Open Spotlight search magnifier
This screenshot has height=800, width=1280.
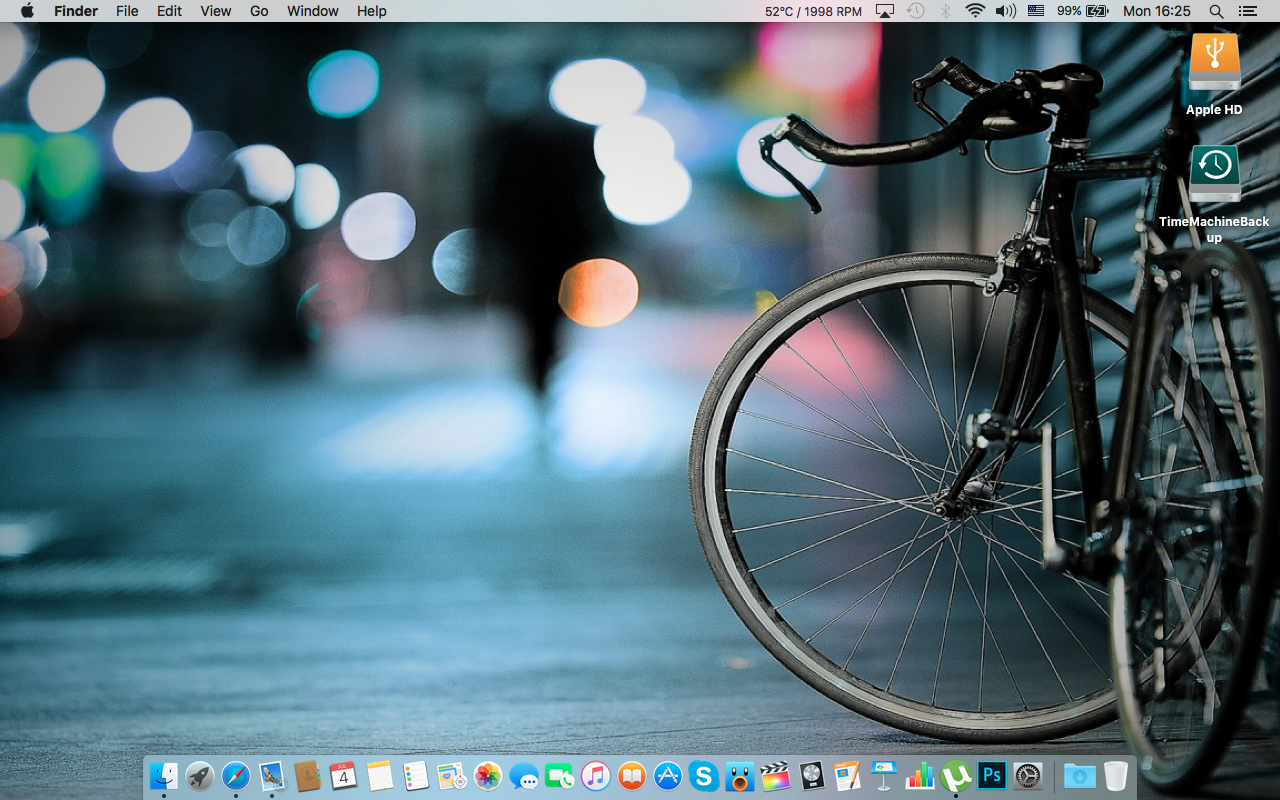pyautogui.click(x=1216, y=11)
